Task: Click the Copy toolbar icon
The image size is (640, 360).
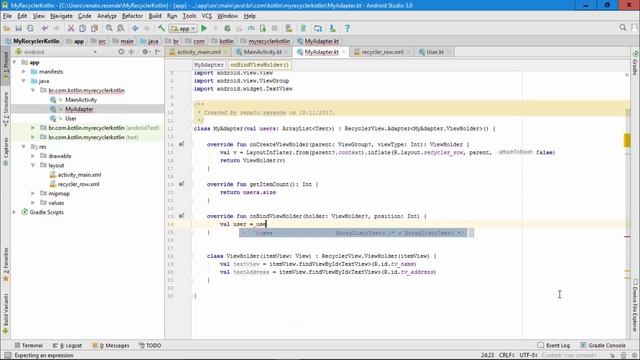Action: [x=82, y=28]
